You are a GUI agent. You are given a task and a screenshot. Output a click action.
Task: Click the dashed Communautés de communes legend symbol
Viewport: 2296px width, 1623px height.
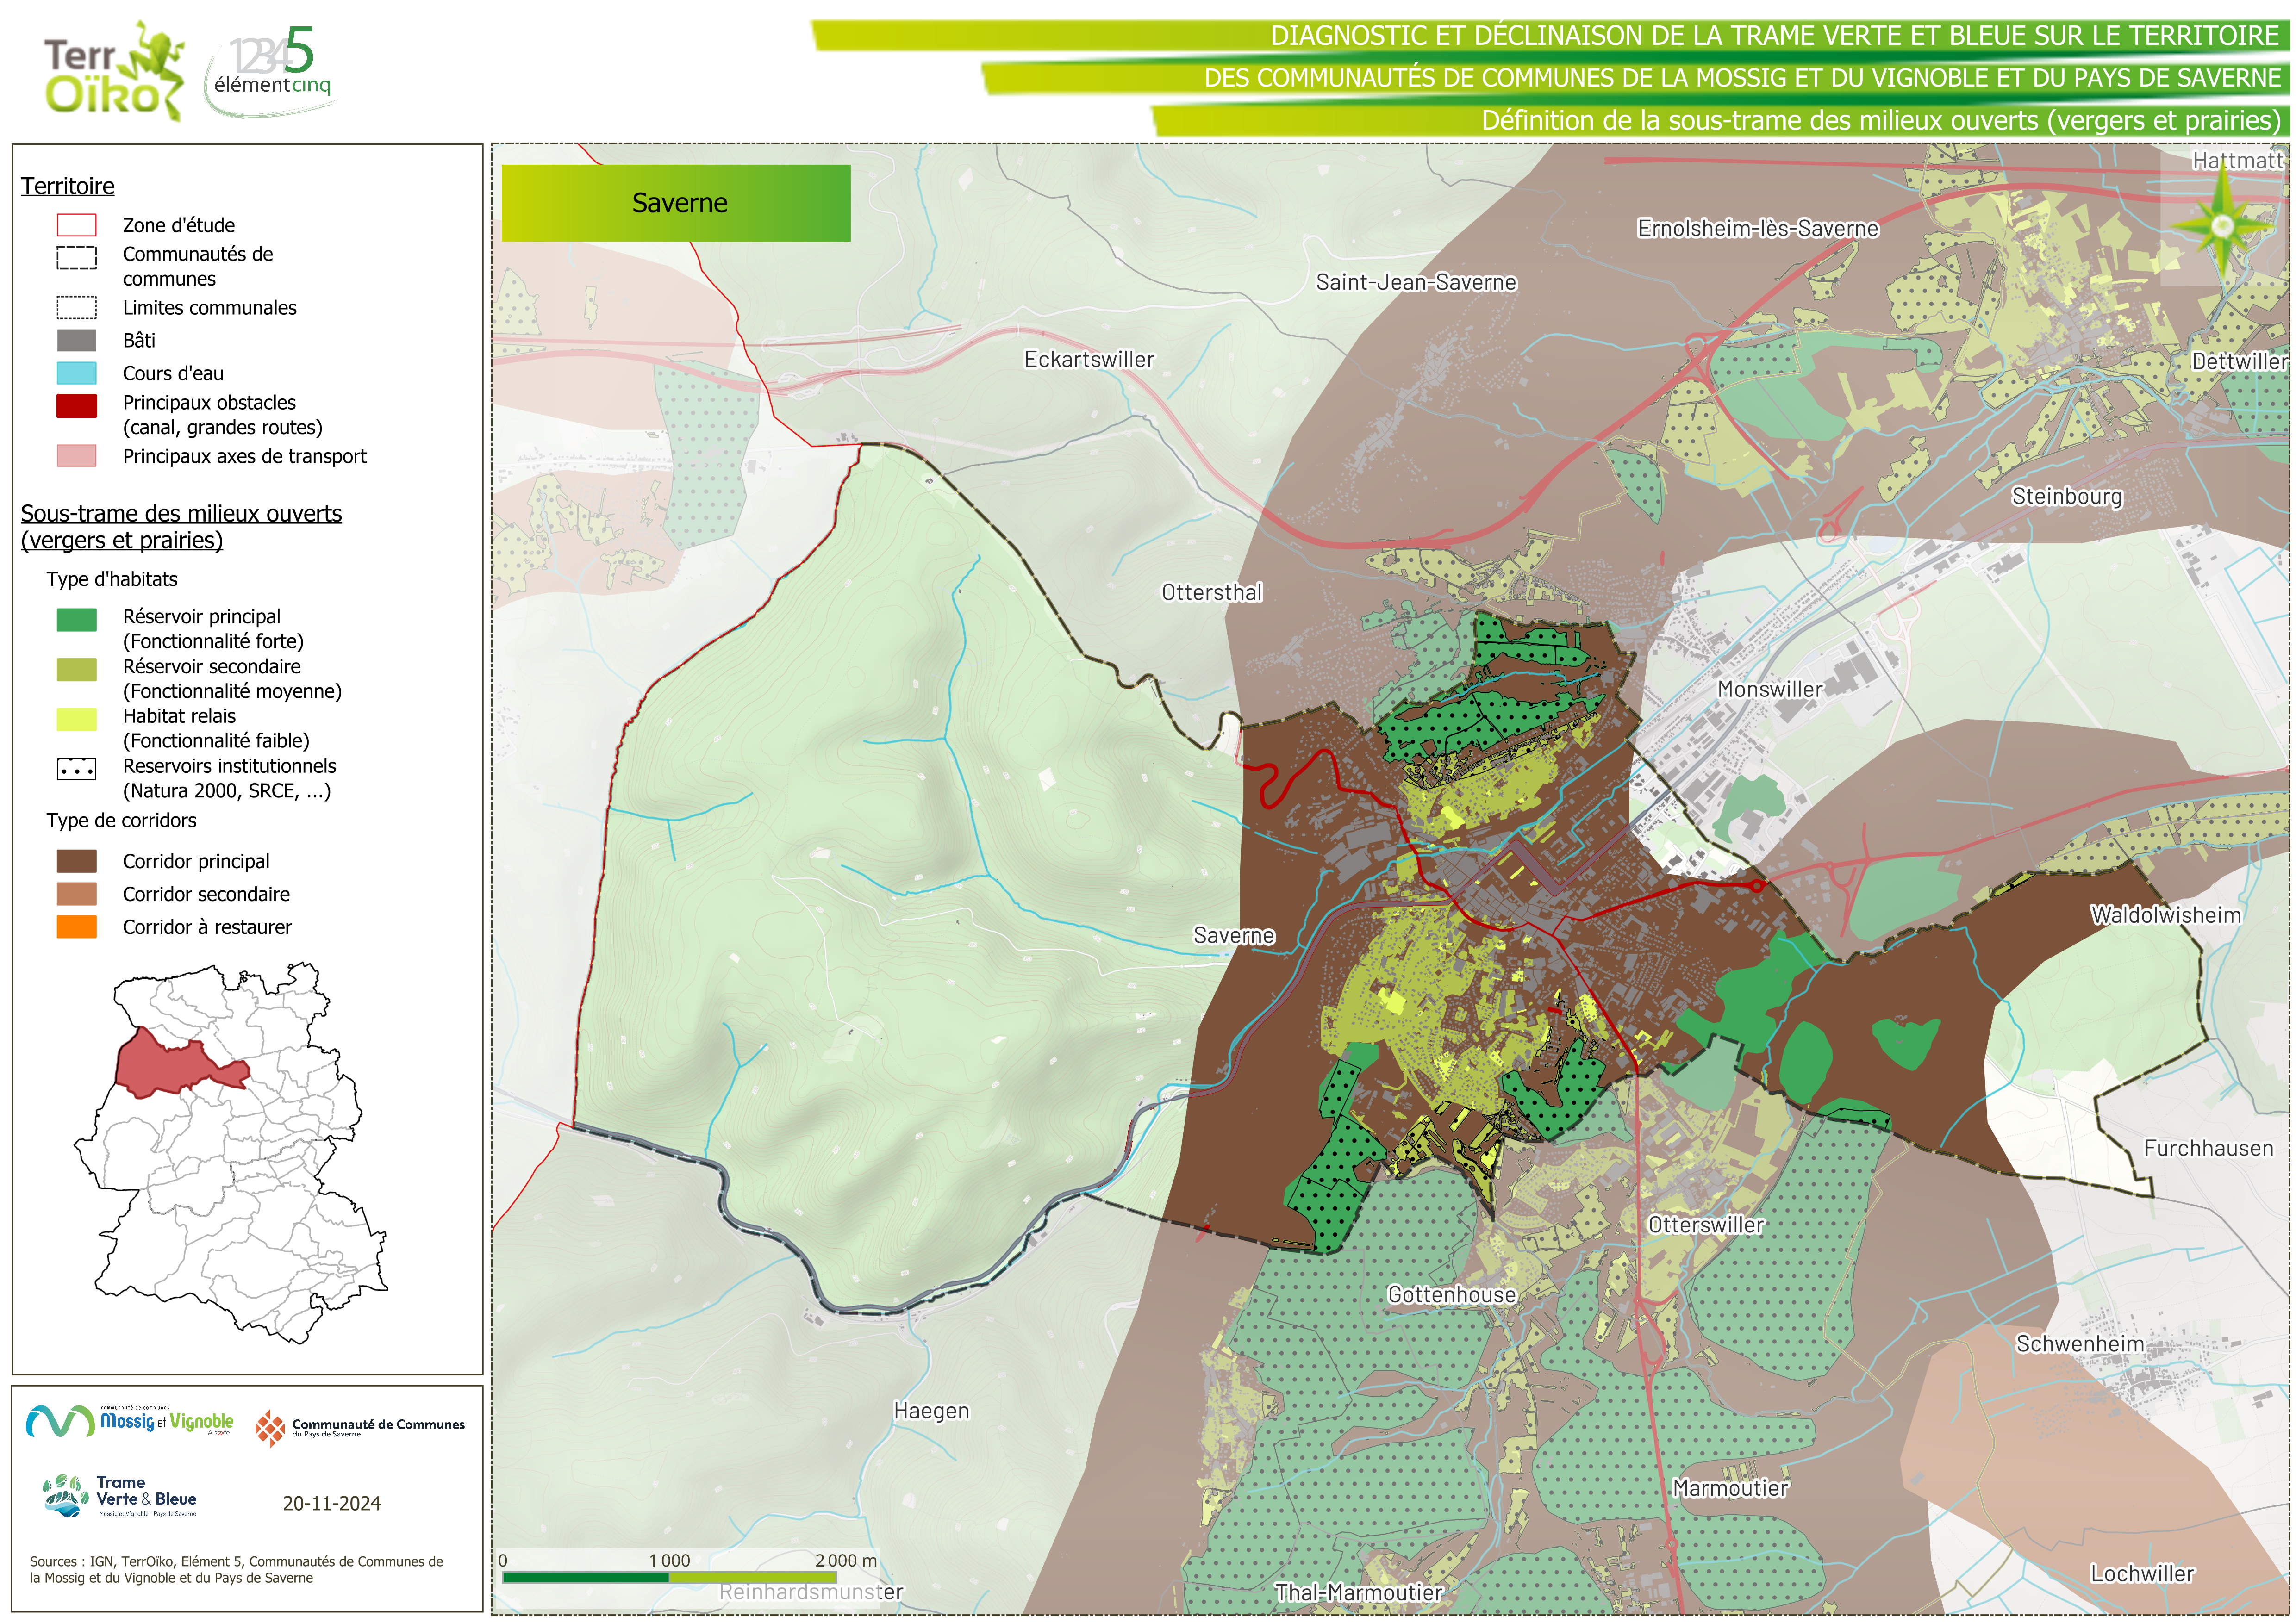click(x=77, y=258)
